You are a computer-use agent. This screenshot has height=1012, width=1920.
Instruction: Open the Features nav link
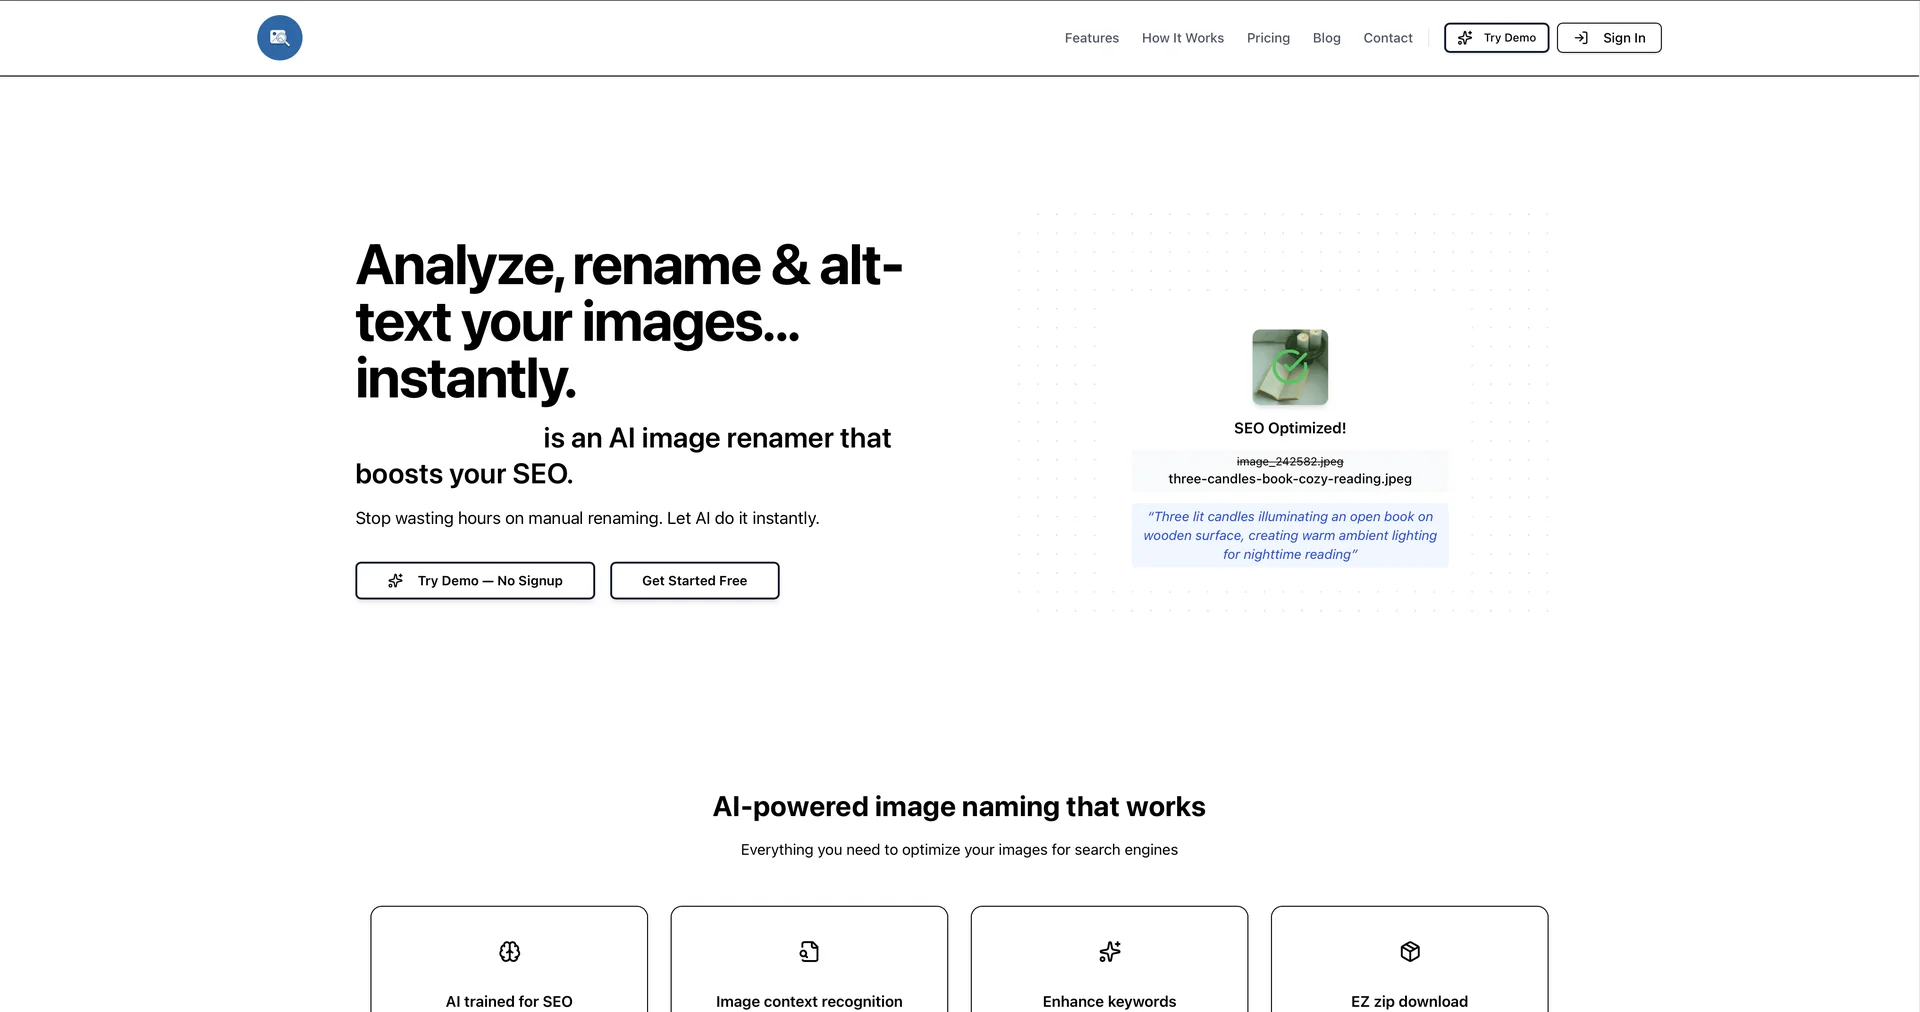1091,38
